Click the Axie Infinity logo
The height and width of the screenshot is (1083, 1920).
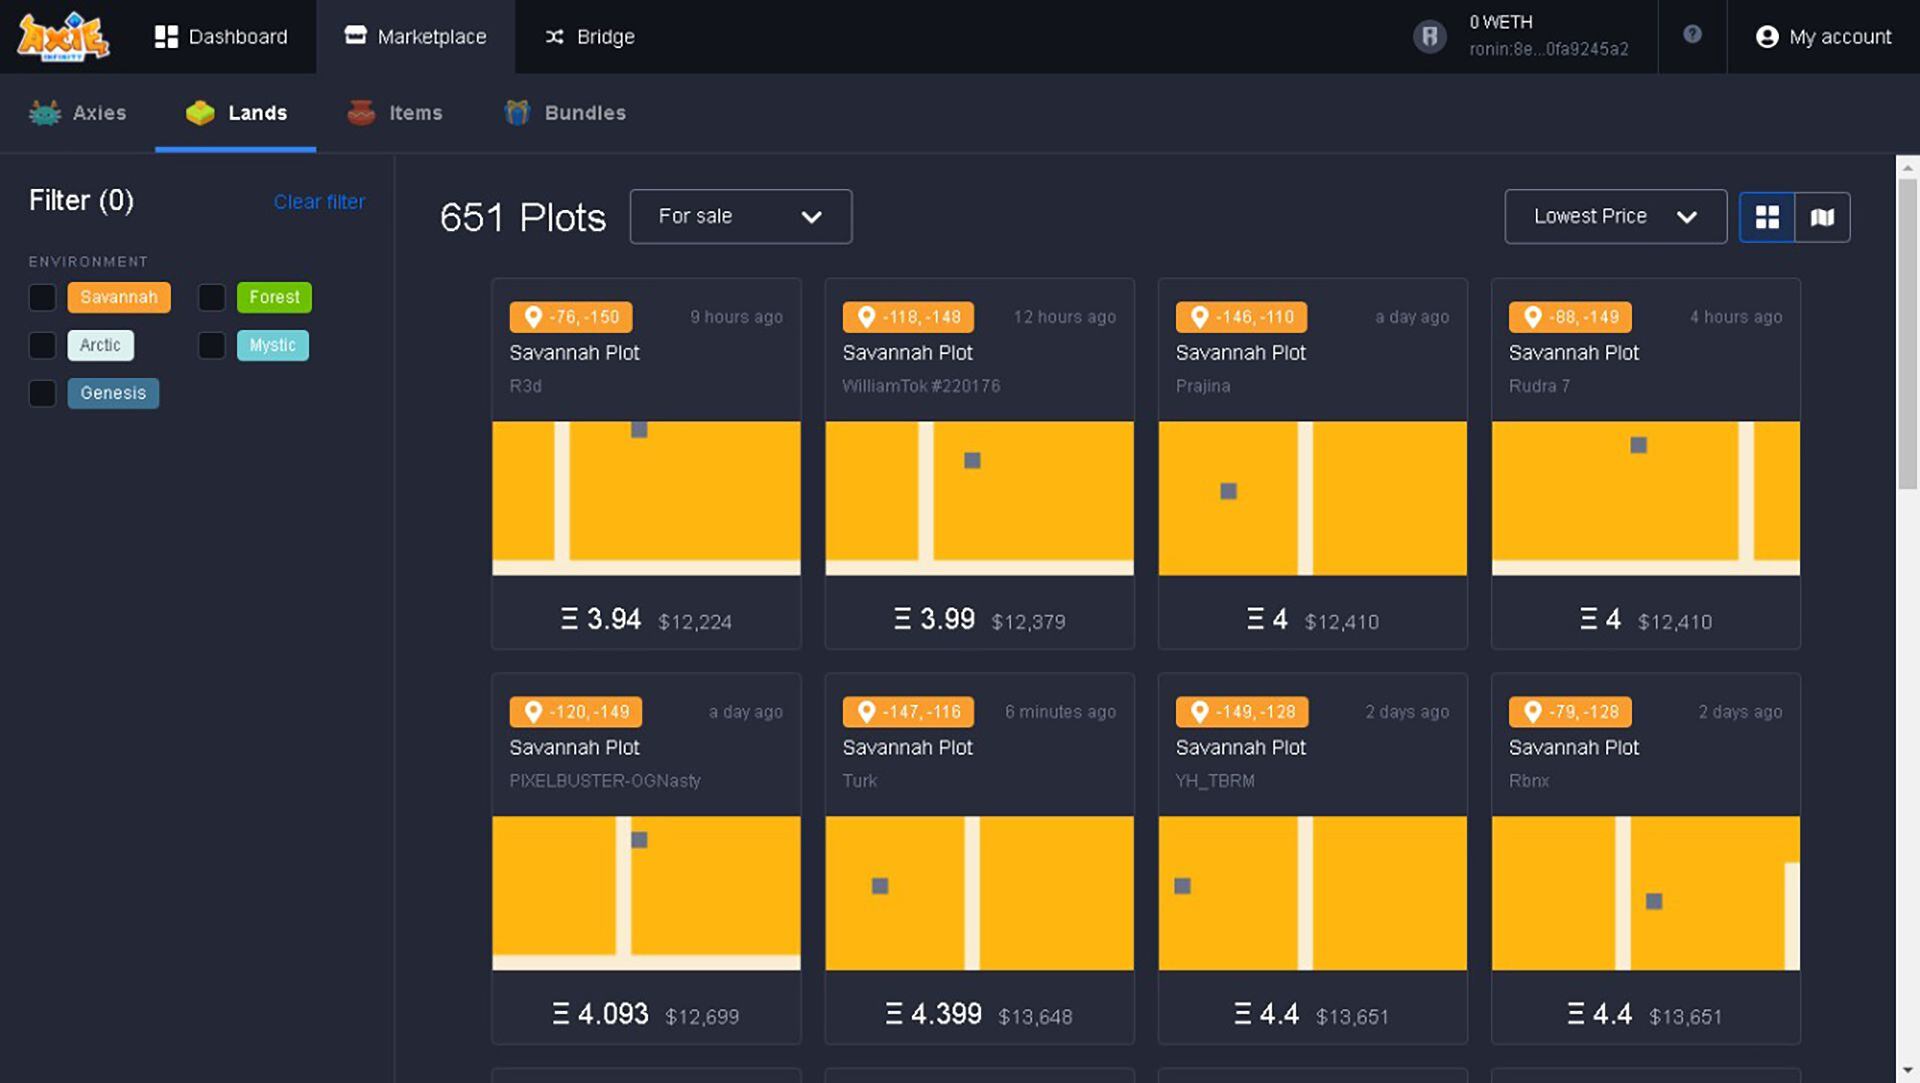(63, 37)
